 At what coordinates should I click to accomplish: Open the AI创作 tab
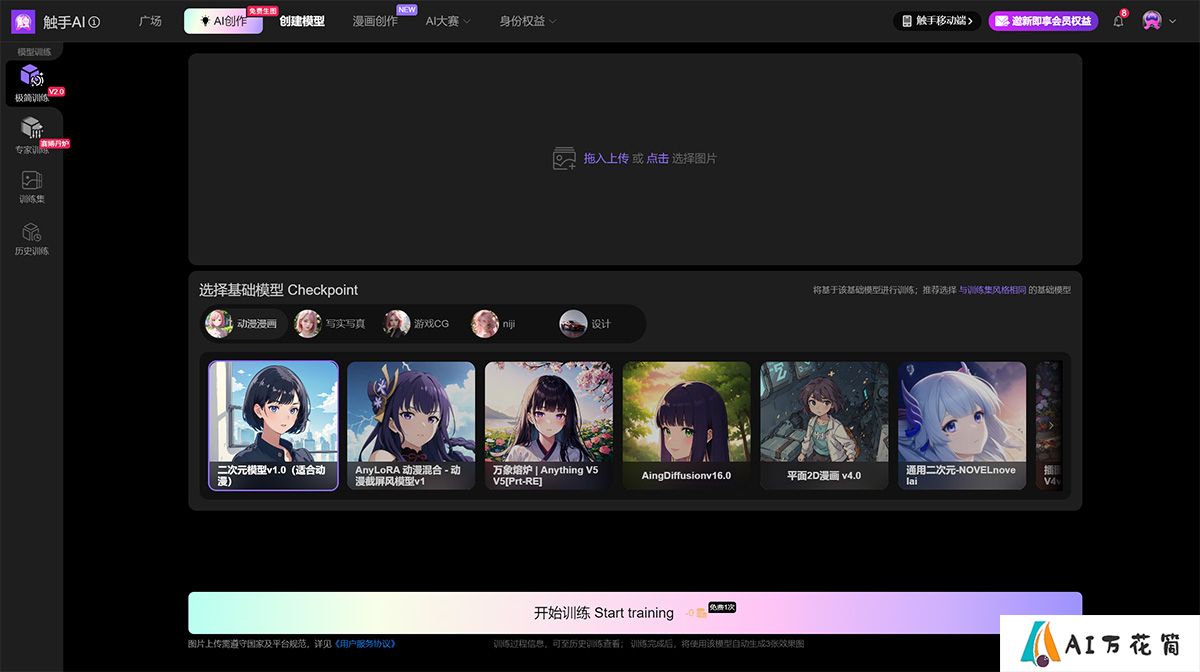point(223,21)
